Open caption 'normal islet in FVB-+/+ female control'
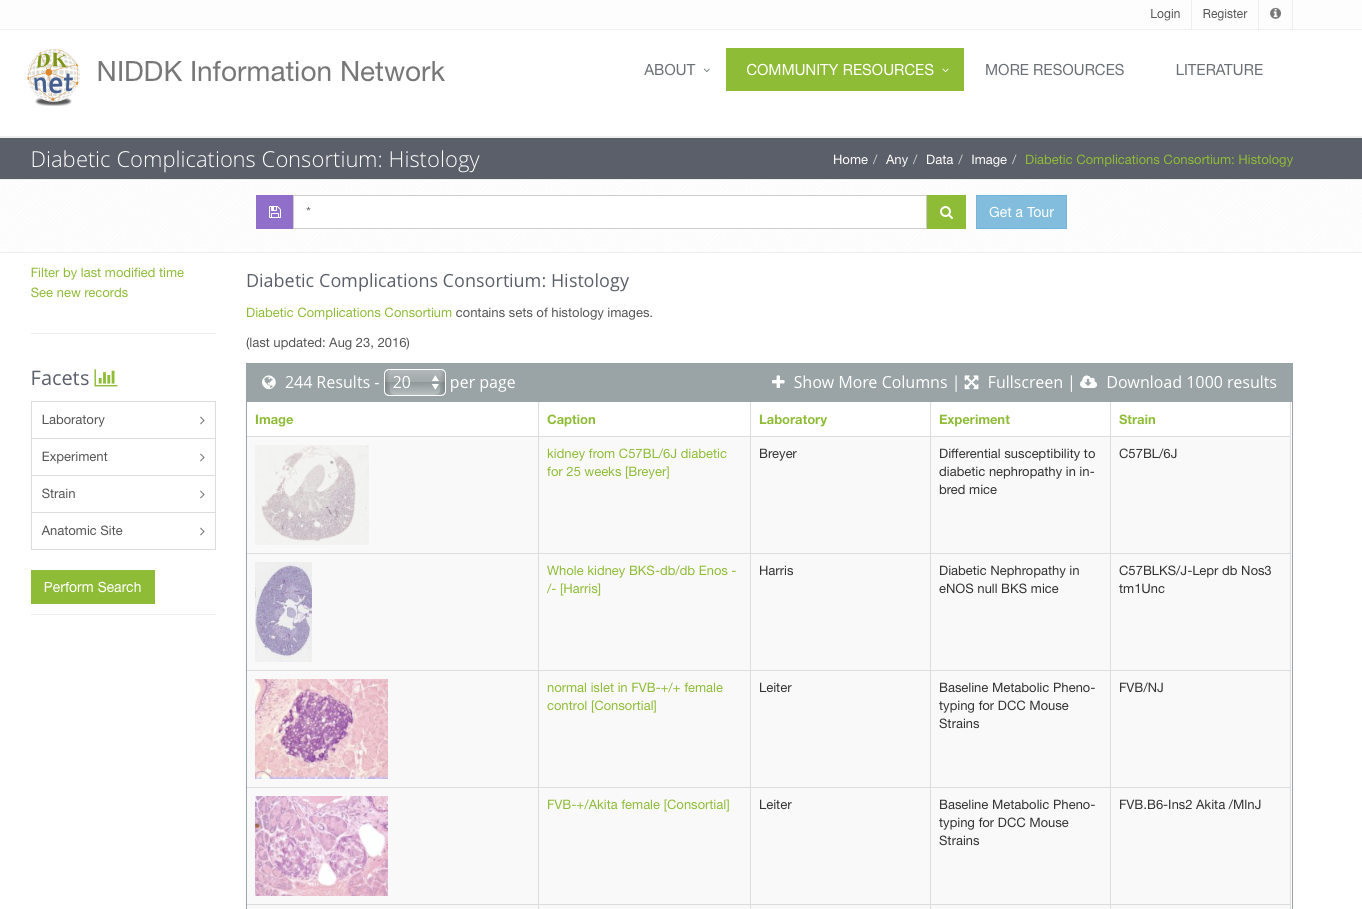Screen dimensions: 1362x909 (635, 697)
